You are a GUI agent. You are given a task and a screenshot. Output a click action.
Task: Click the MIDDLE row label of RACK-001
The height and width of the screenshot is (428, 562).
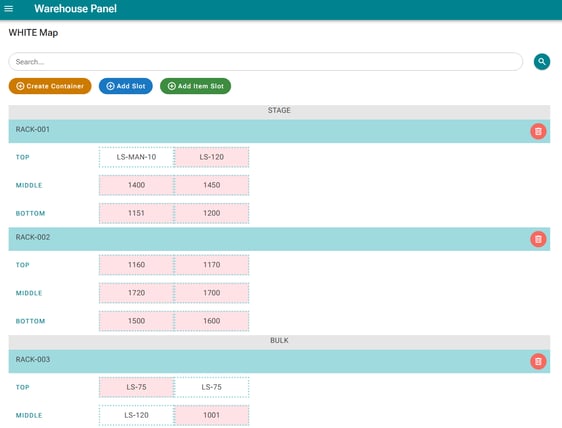tap(29, 185)
